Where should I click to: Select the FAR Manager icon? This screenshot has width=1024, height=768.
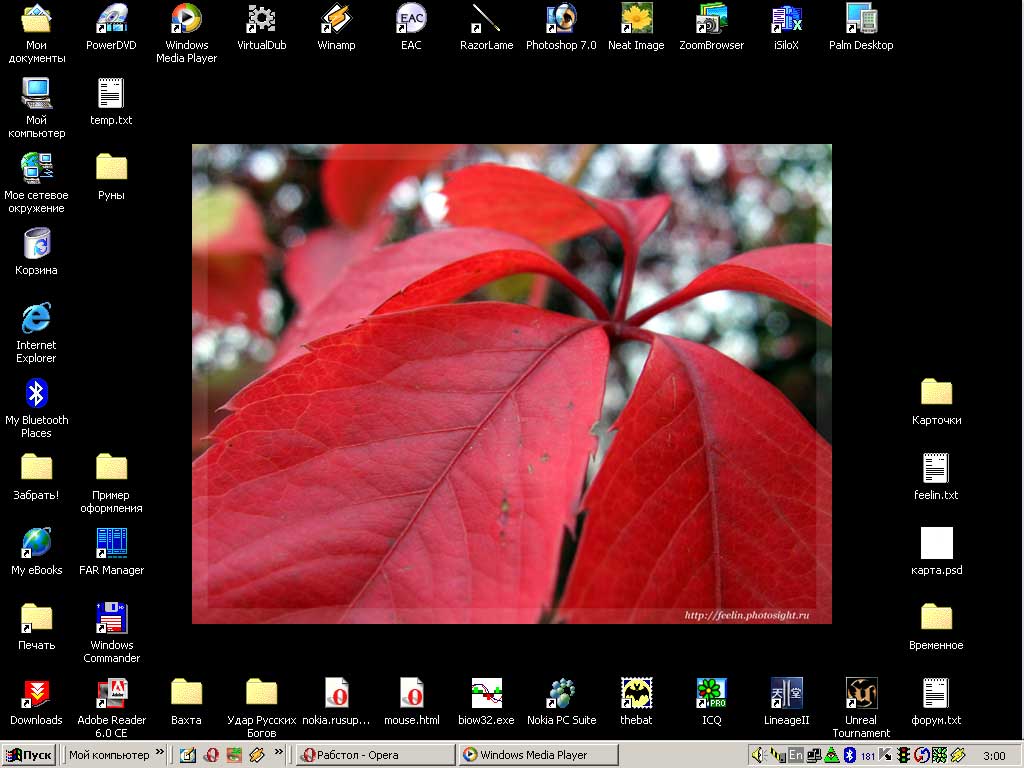click(111, 544)
